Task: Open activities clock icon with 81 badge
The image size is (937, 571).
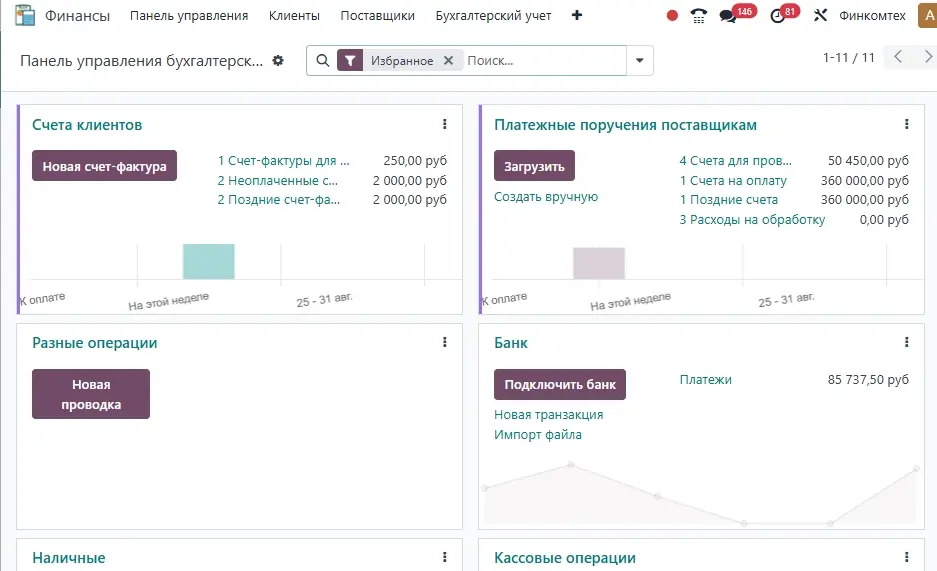Action: (x=778, y=16)
